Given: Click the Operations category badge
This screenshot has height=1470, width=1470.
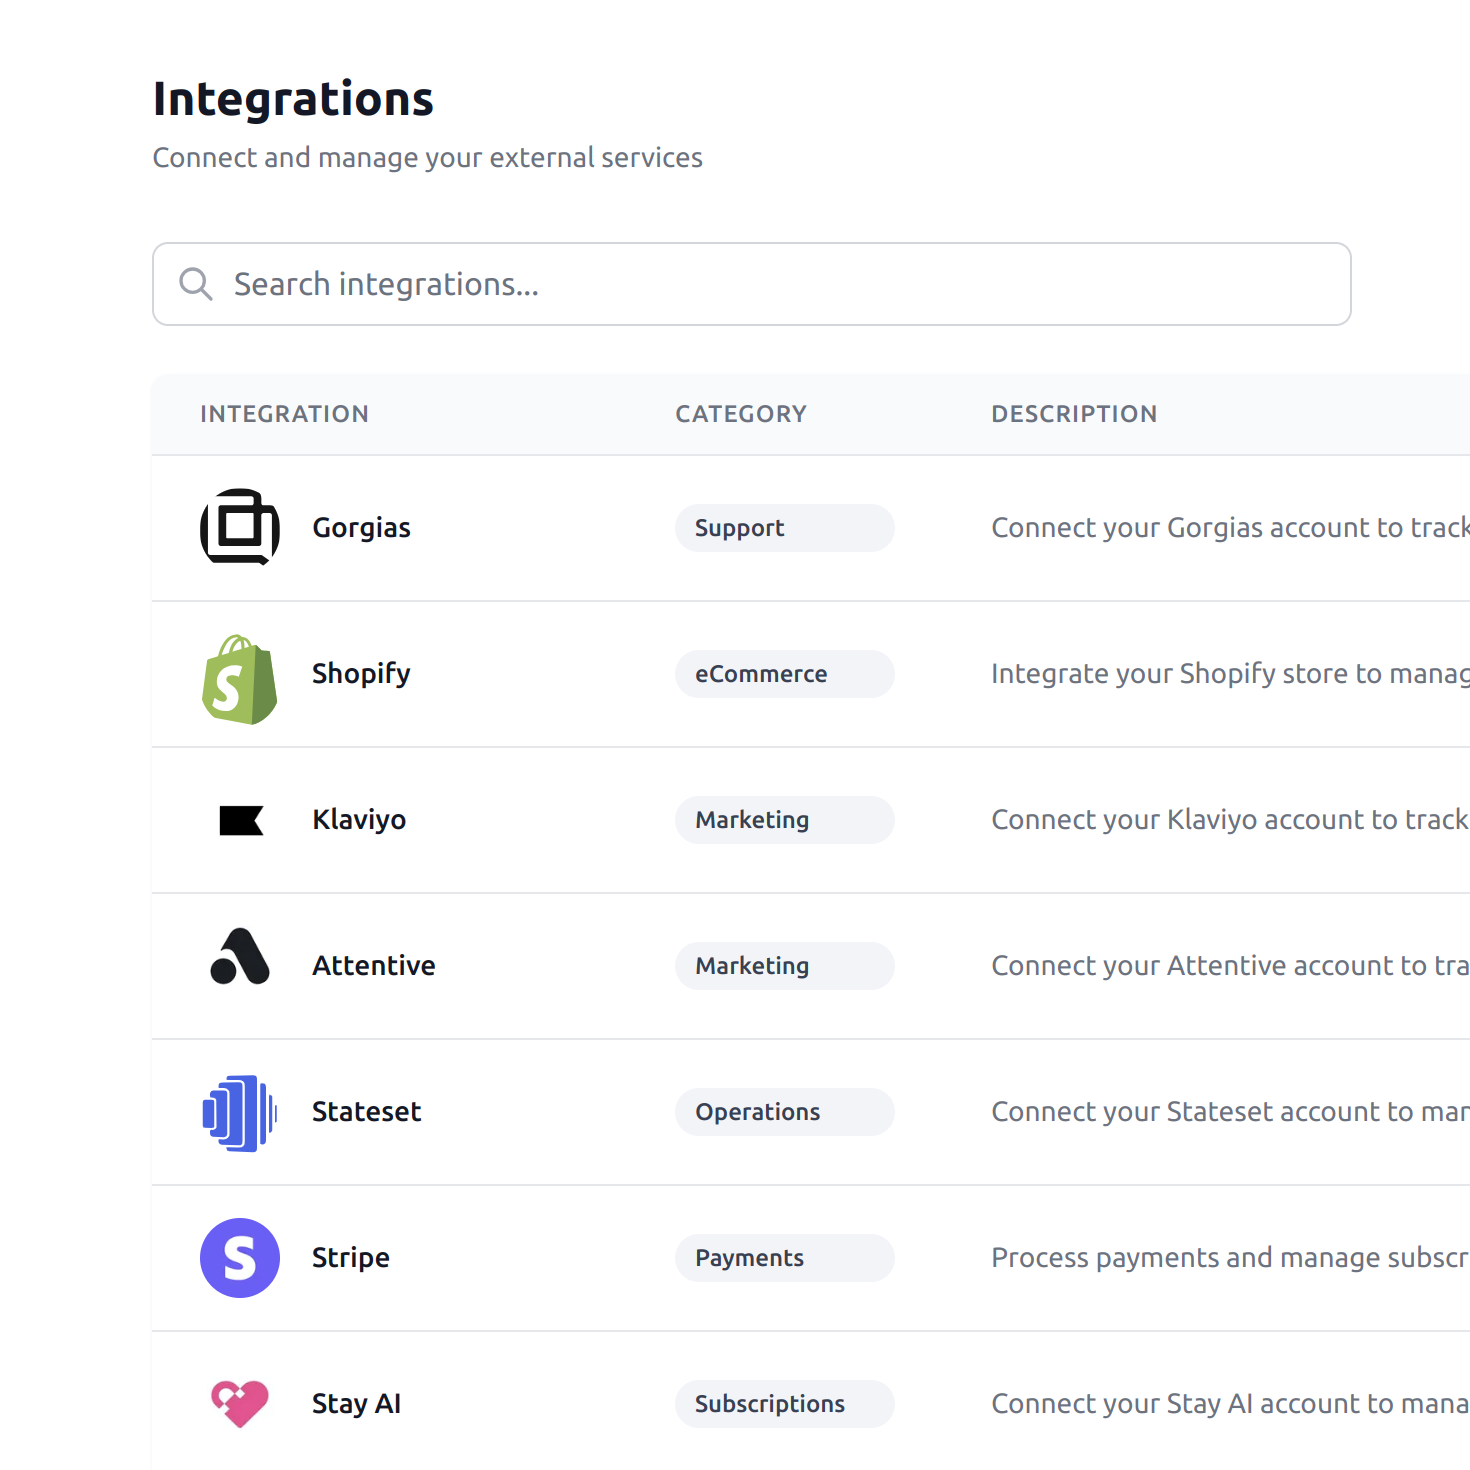Looking at the screenshot, I should point(785,1112).
